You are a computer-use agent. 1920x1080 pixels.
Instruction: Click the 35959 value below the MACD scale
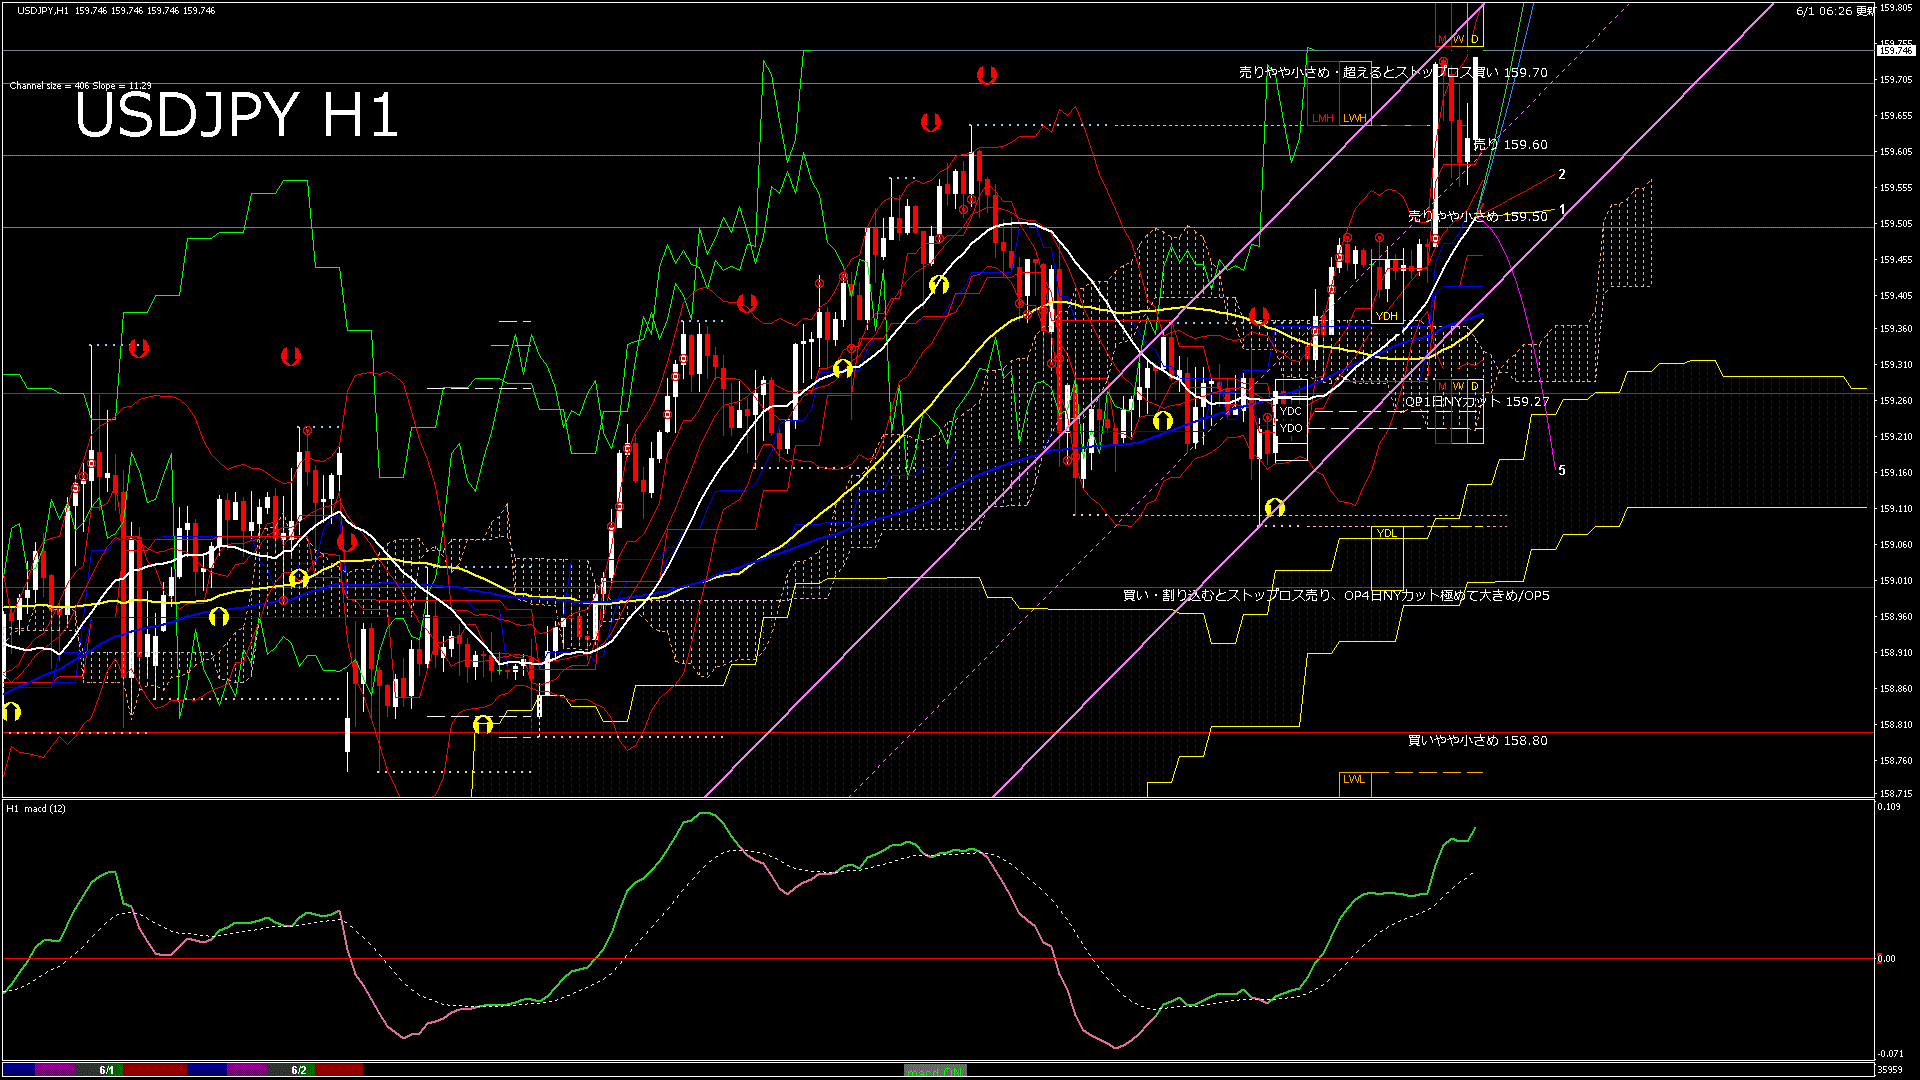[1889, 1070]
